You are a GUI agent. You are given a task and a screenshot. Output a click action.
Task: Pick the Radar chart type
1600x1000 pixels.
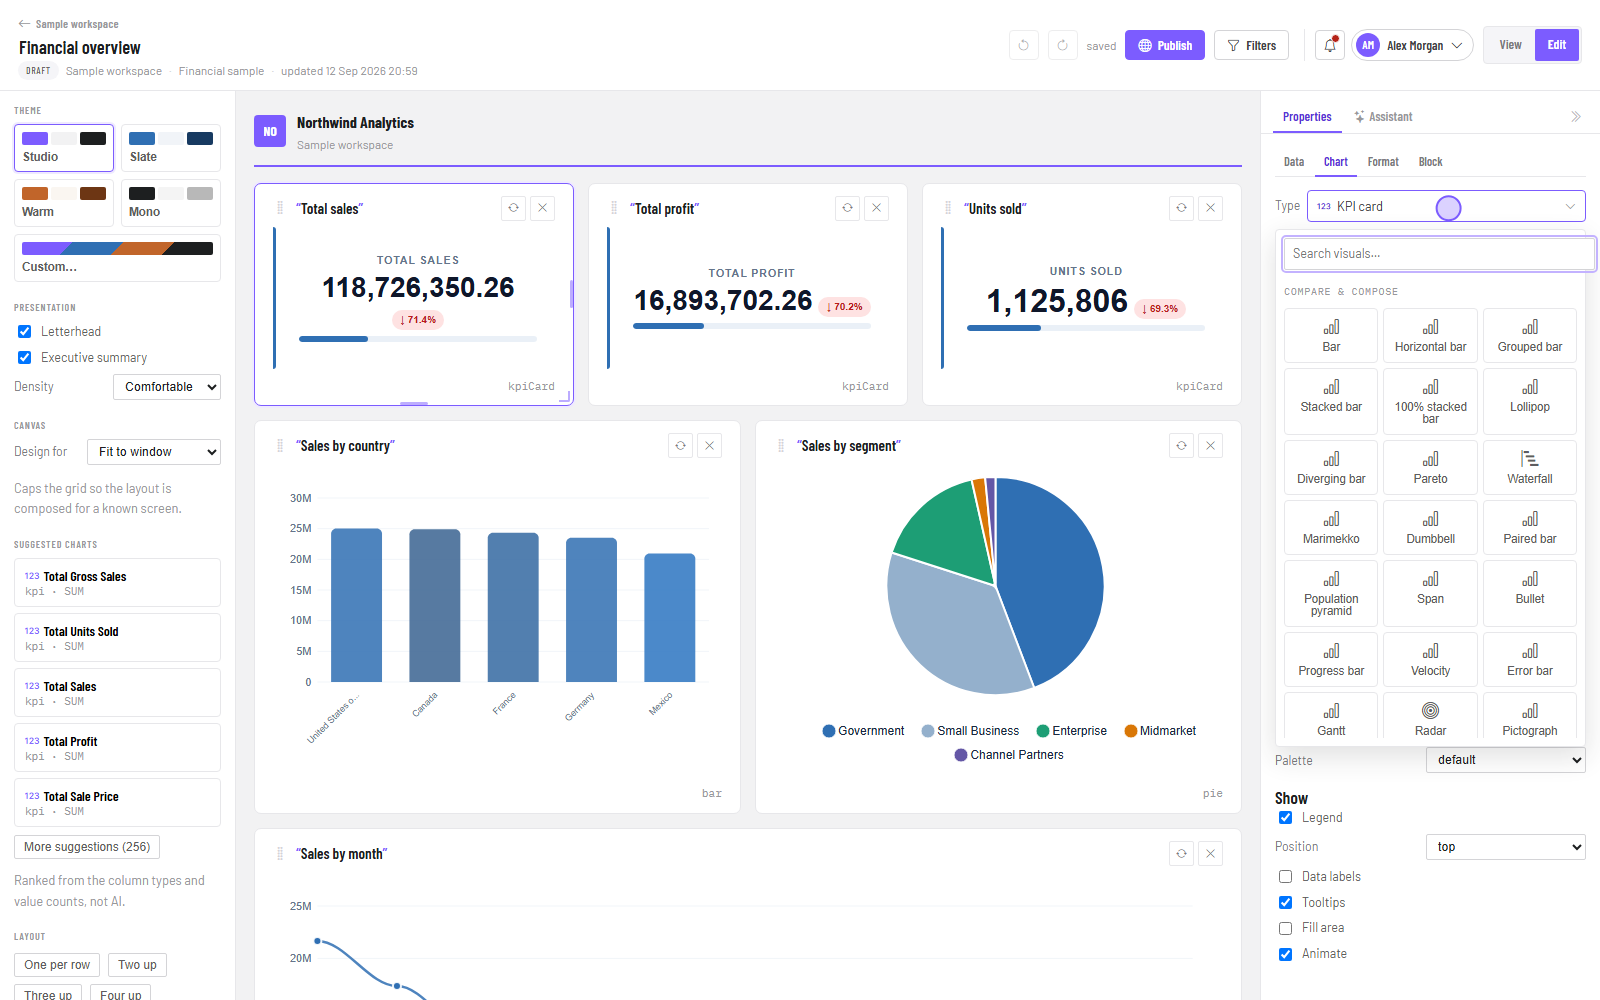[1431, 716]
